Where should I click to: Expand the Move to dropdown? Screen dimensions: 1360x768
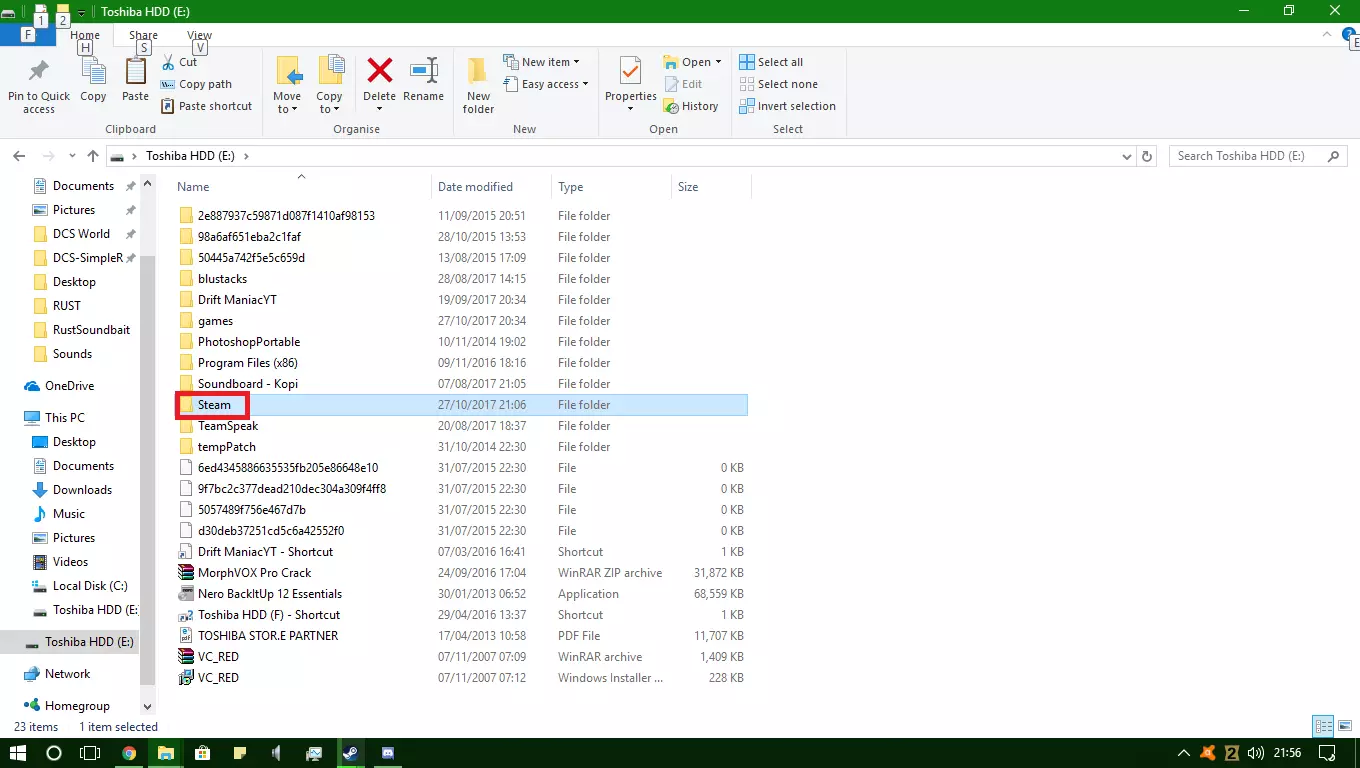287,109
